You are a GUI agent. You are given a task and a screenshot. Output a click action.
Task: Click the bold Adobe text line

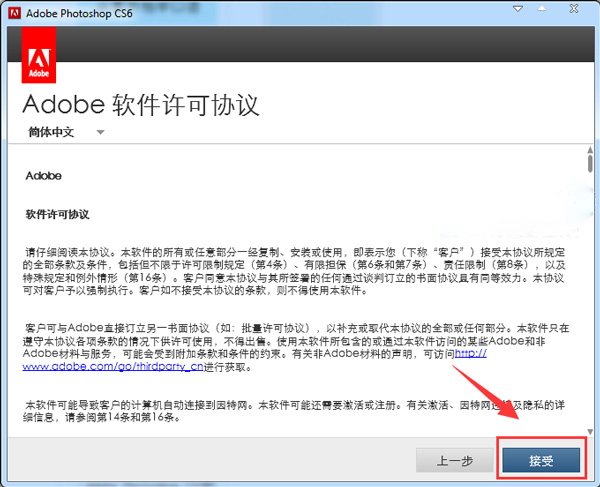click(x=44, y=176)
